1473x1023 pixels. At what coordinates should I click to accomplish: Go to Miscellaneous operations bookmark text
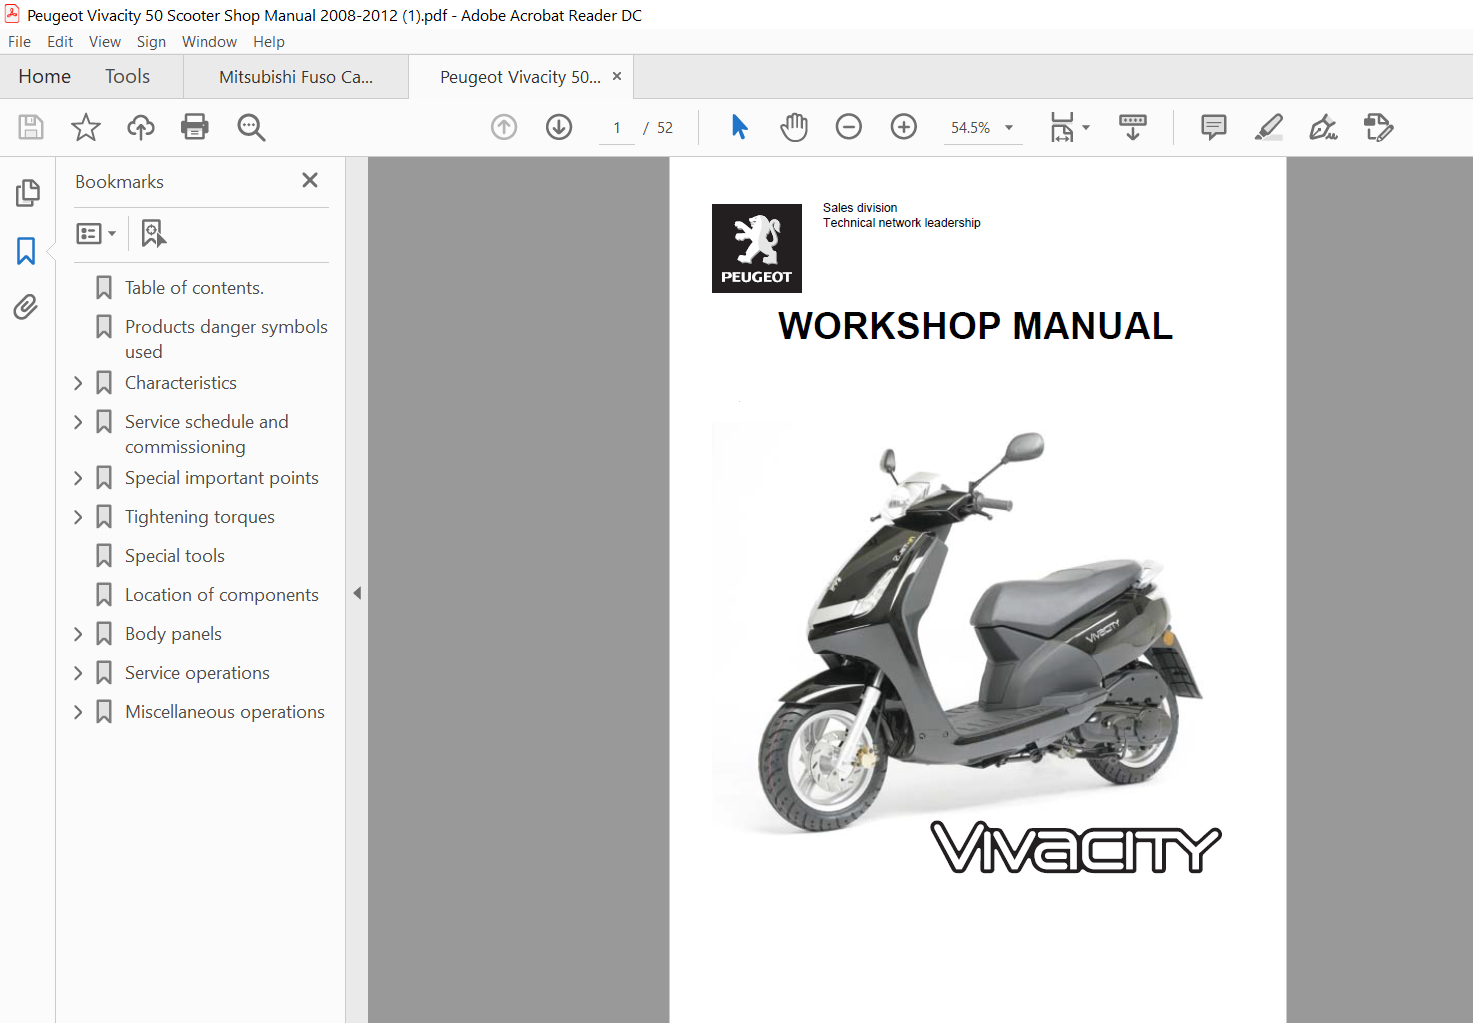pos(225,712)
